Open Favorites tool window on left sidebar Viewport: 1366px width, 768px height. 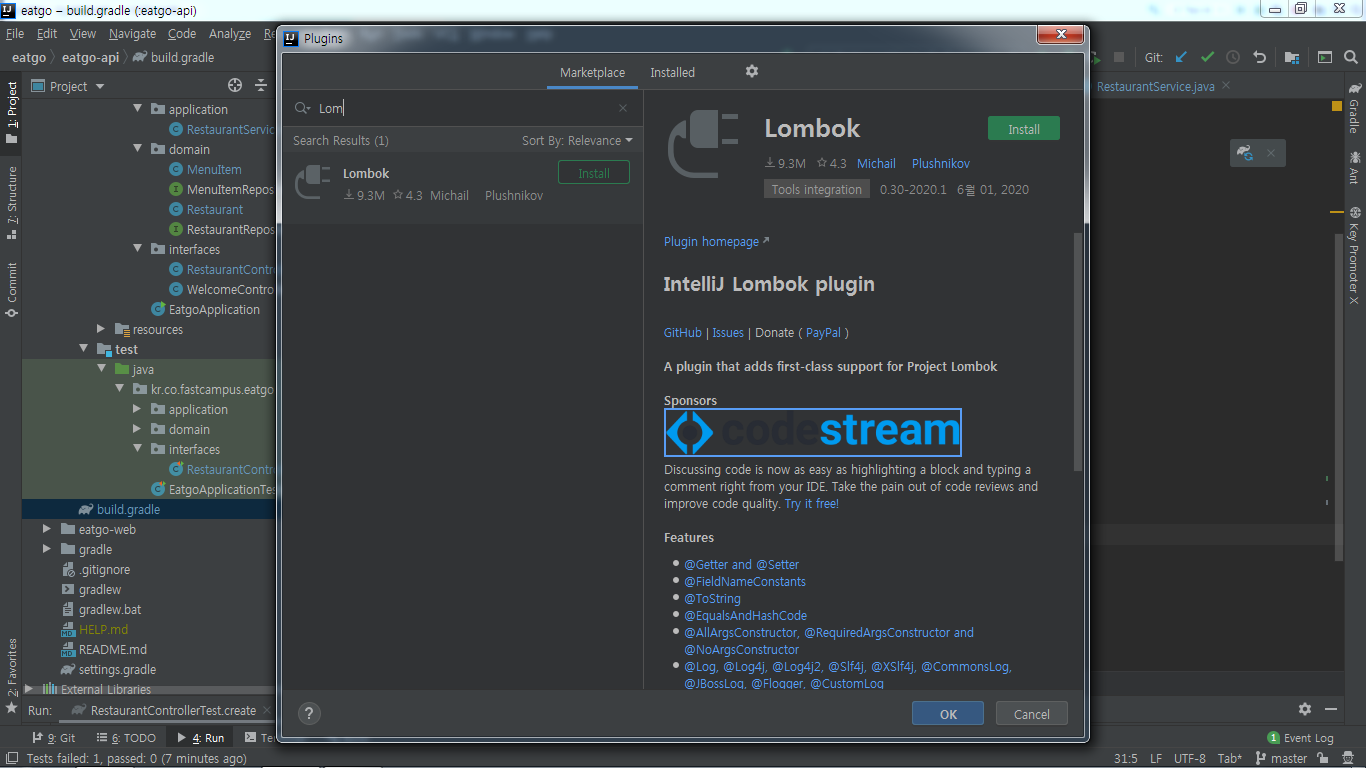(x=12, y=676)
